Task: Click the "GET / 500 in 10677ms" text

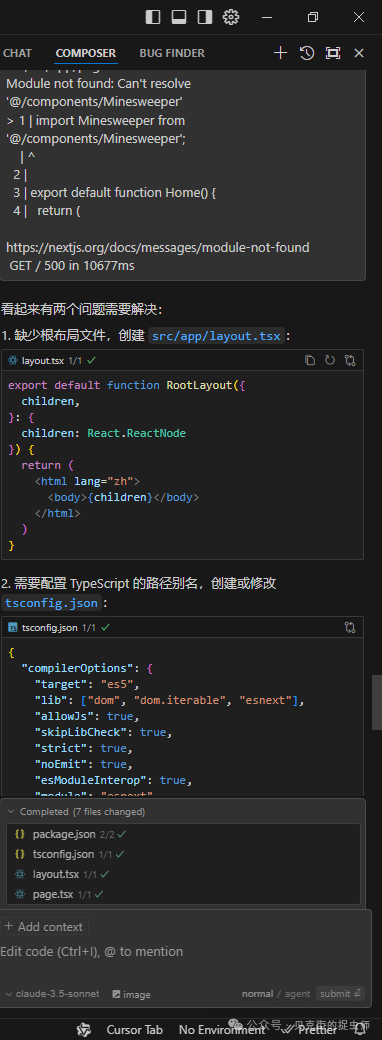Action: coord(72,265)
